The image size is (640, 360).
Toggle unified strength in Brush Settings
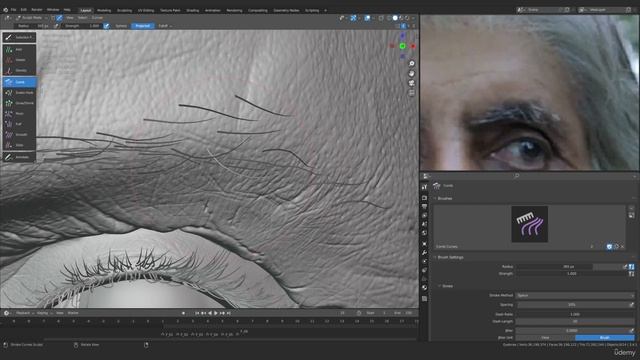point(632,274)
